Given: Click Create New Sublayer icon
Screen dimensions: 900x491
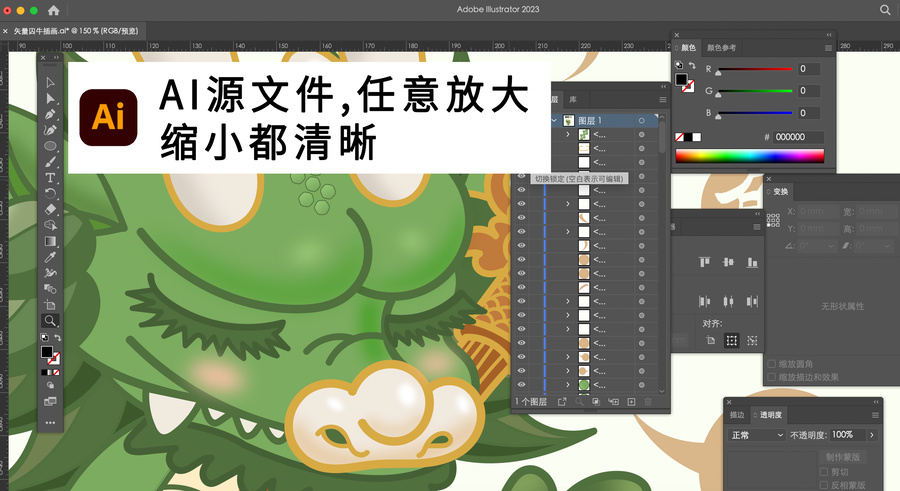Looking at the screenshot, I should pos(614,401).
